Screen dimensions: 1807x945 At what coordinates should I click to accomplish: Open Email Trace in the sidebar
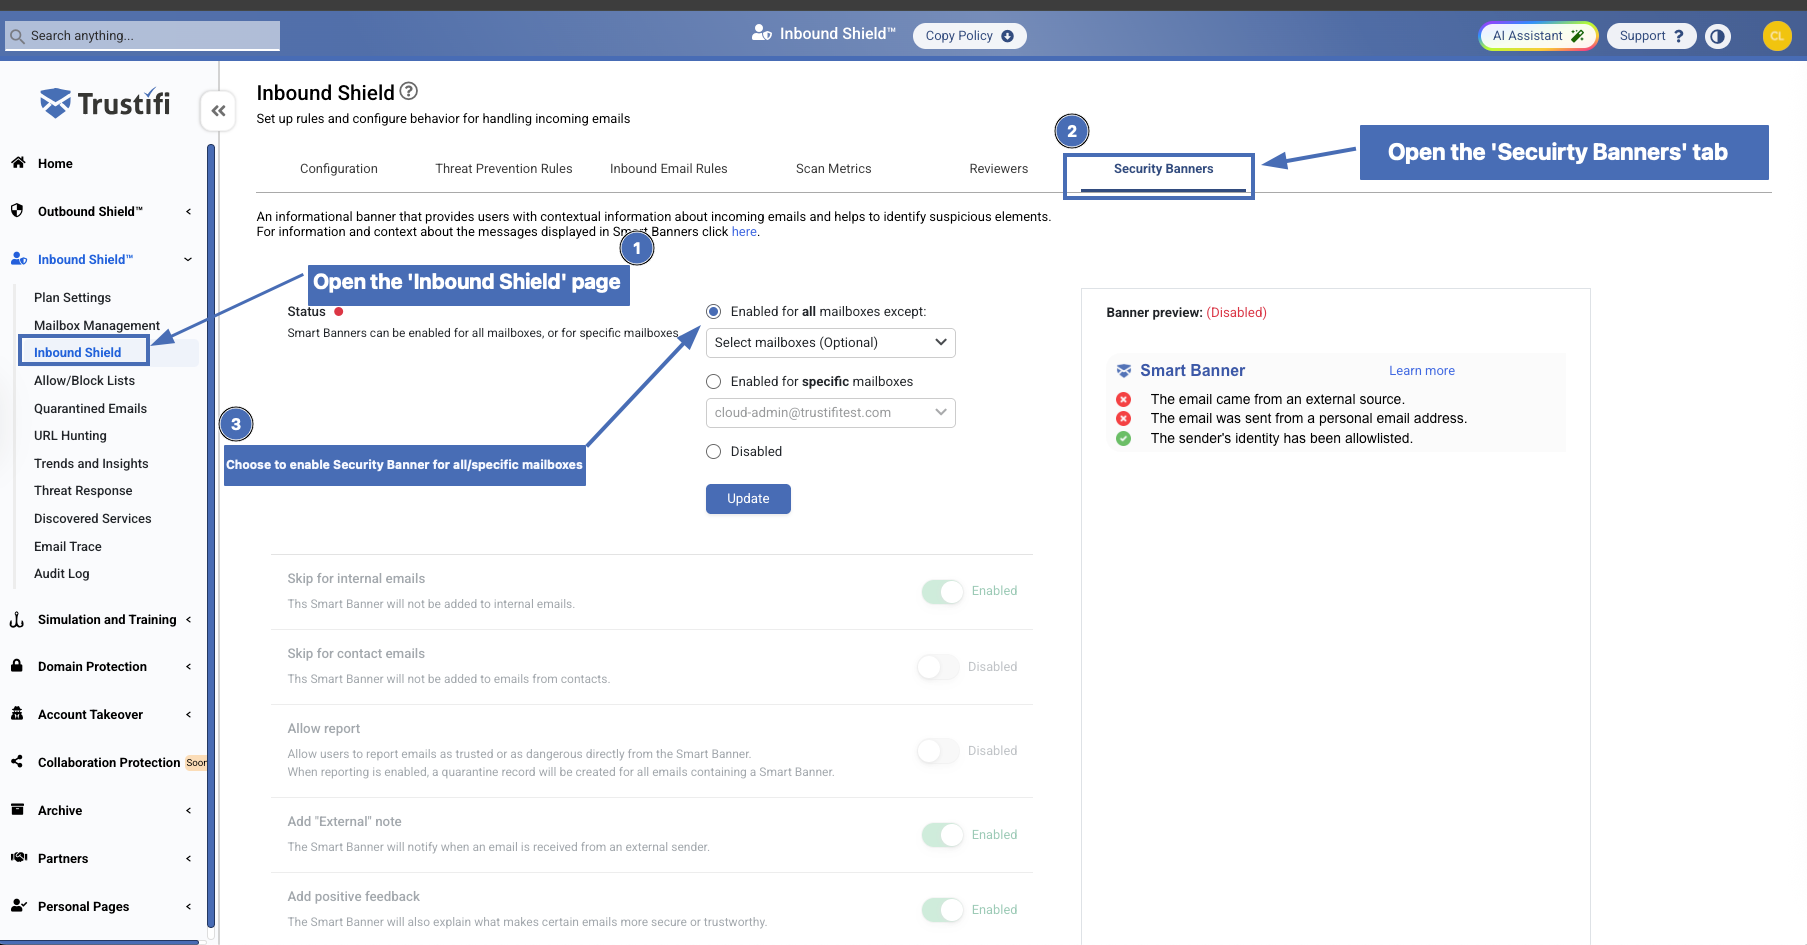click(68, 547)
